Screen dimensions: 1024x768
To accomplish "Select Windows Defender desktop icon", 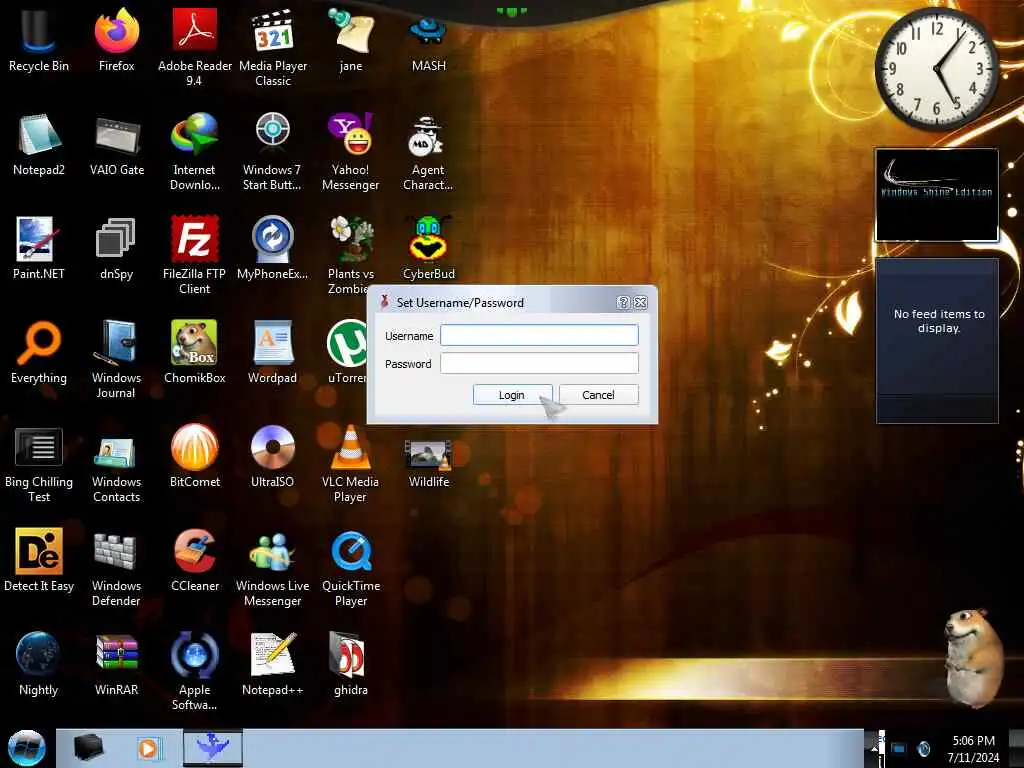I will [116, 567].
